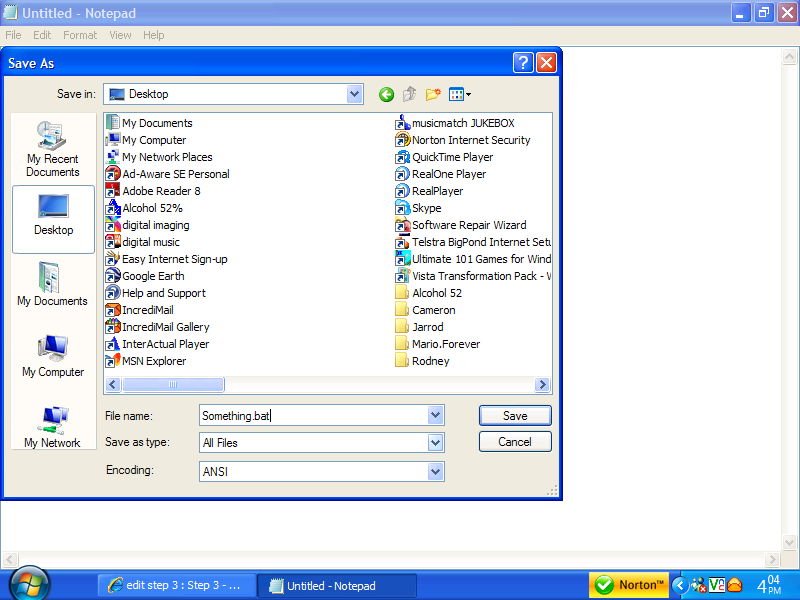The image size is (800, 600).
Task: Switch to edit step 3 taskbar item
Action: [177, 586]
